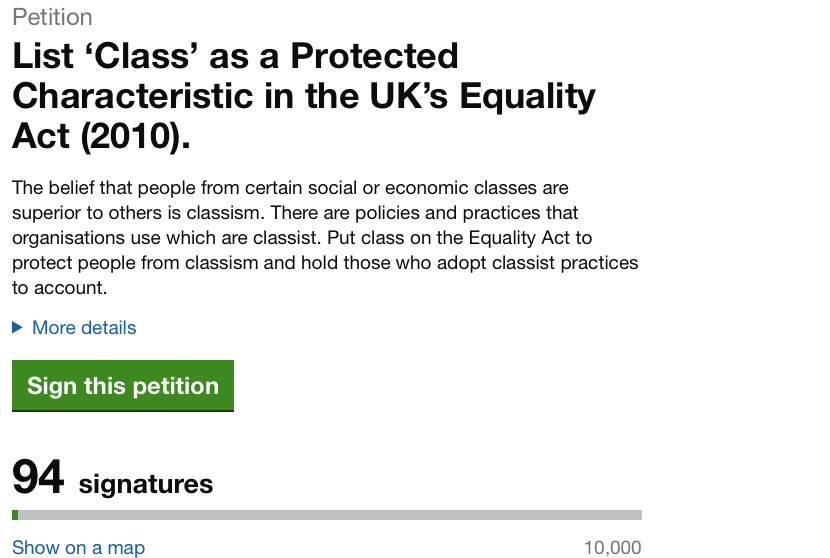Click the grey 'Petition' label at top
This screenshot has width=830, height=558.
(52, 17)
